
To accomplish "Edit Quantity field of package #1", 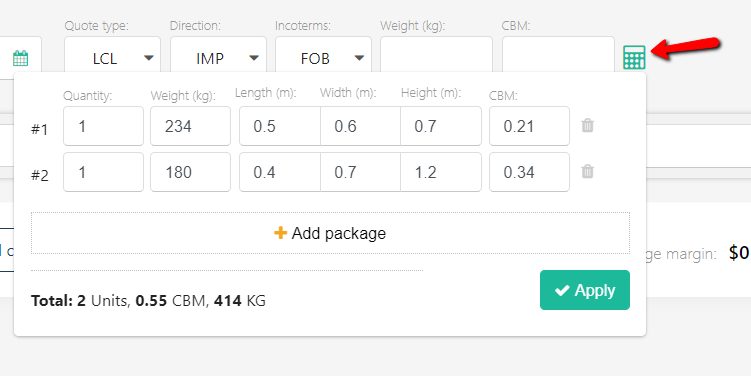I will 103,126.
